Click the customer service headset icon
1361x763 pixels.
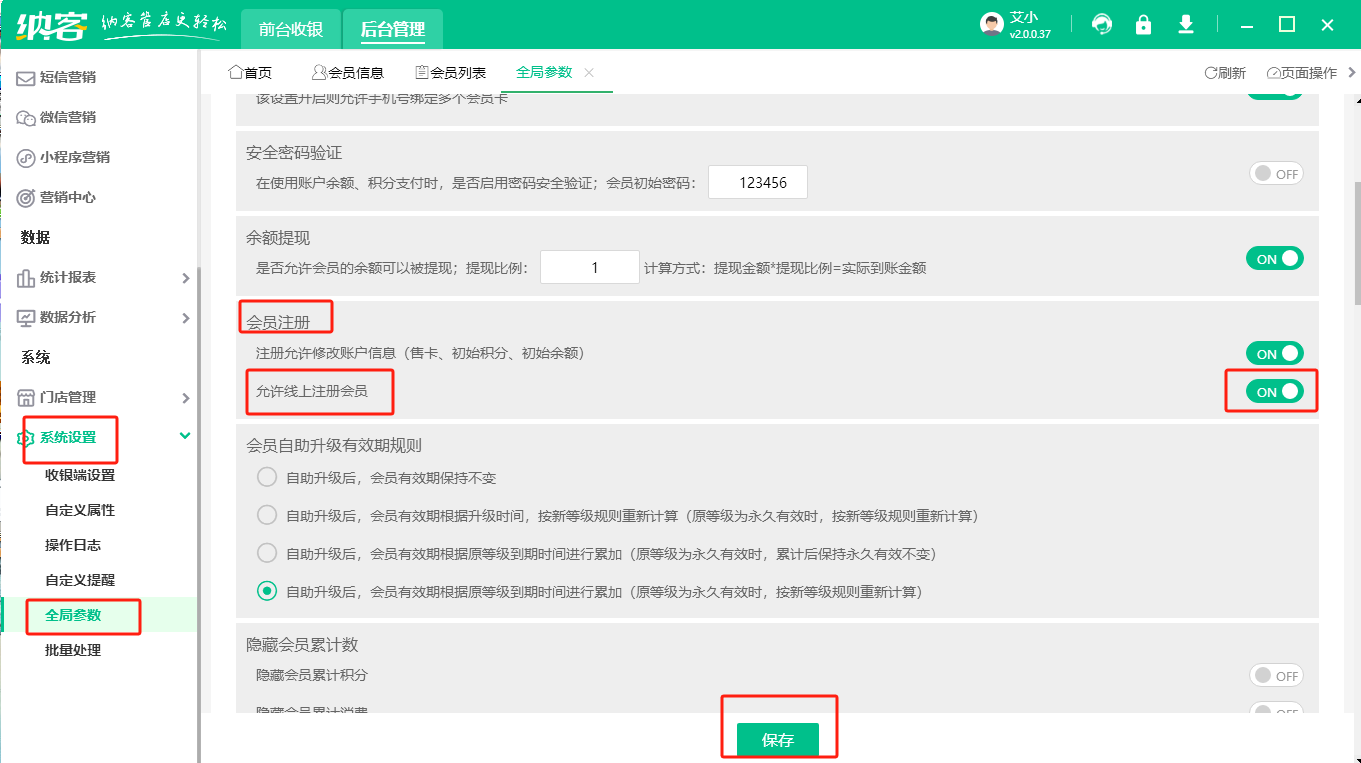pyautogui.click(x=1102, y=25)
